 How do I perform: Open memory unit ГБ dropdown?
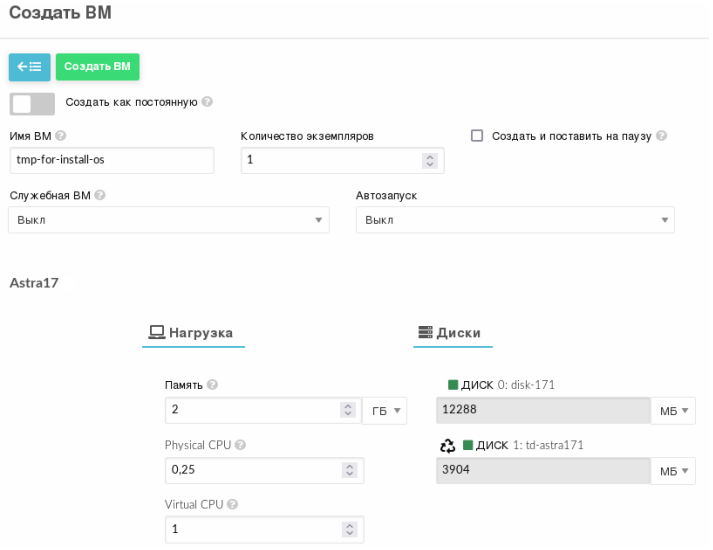385,411
